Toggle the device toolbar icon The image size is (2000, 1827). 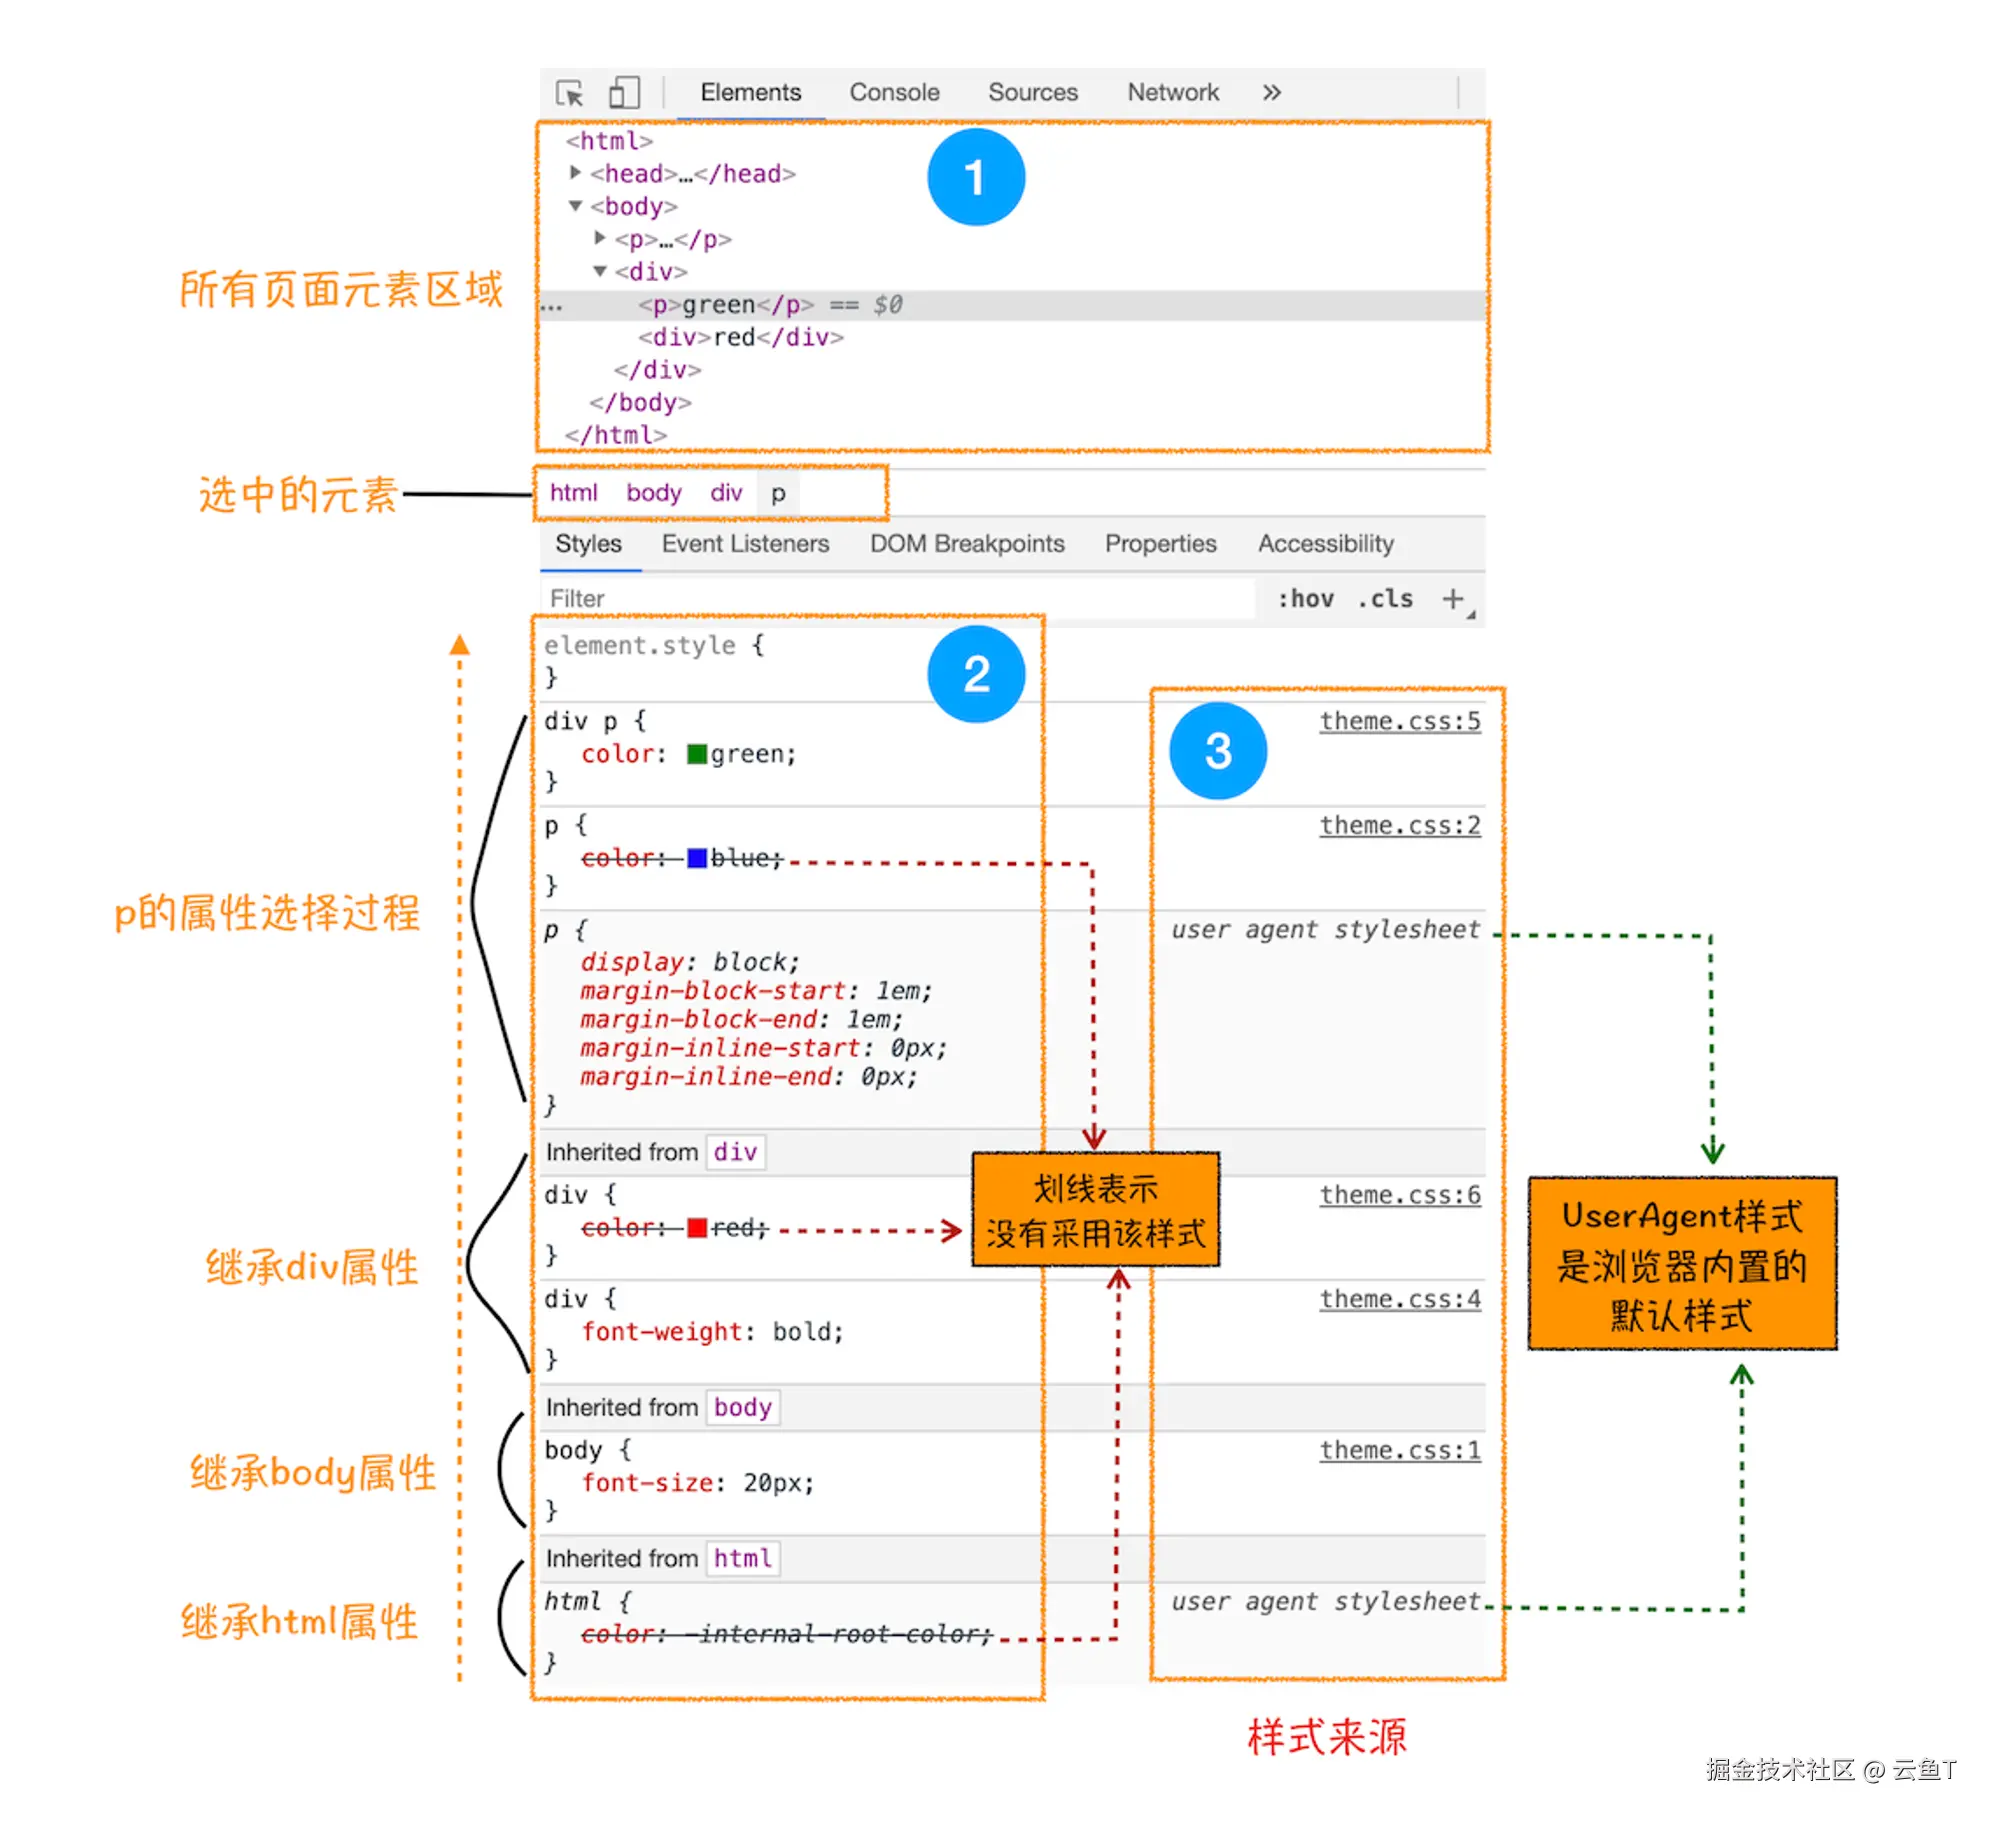(624, 93)
